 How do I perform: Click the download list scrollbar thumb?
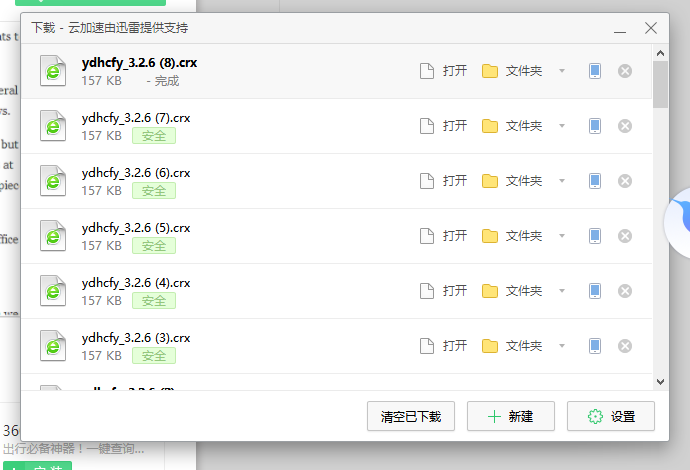coord(660,84)
